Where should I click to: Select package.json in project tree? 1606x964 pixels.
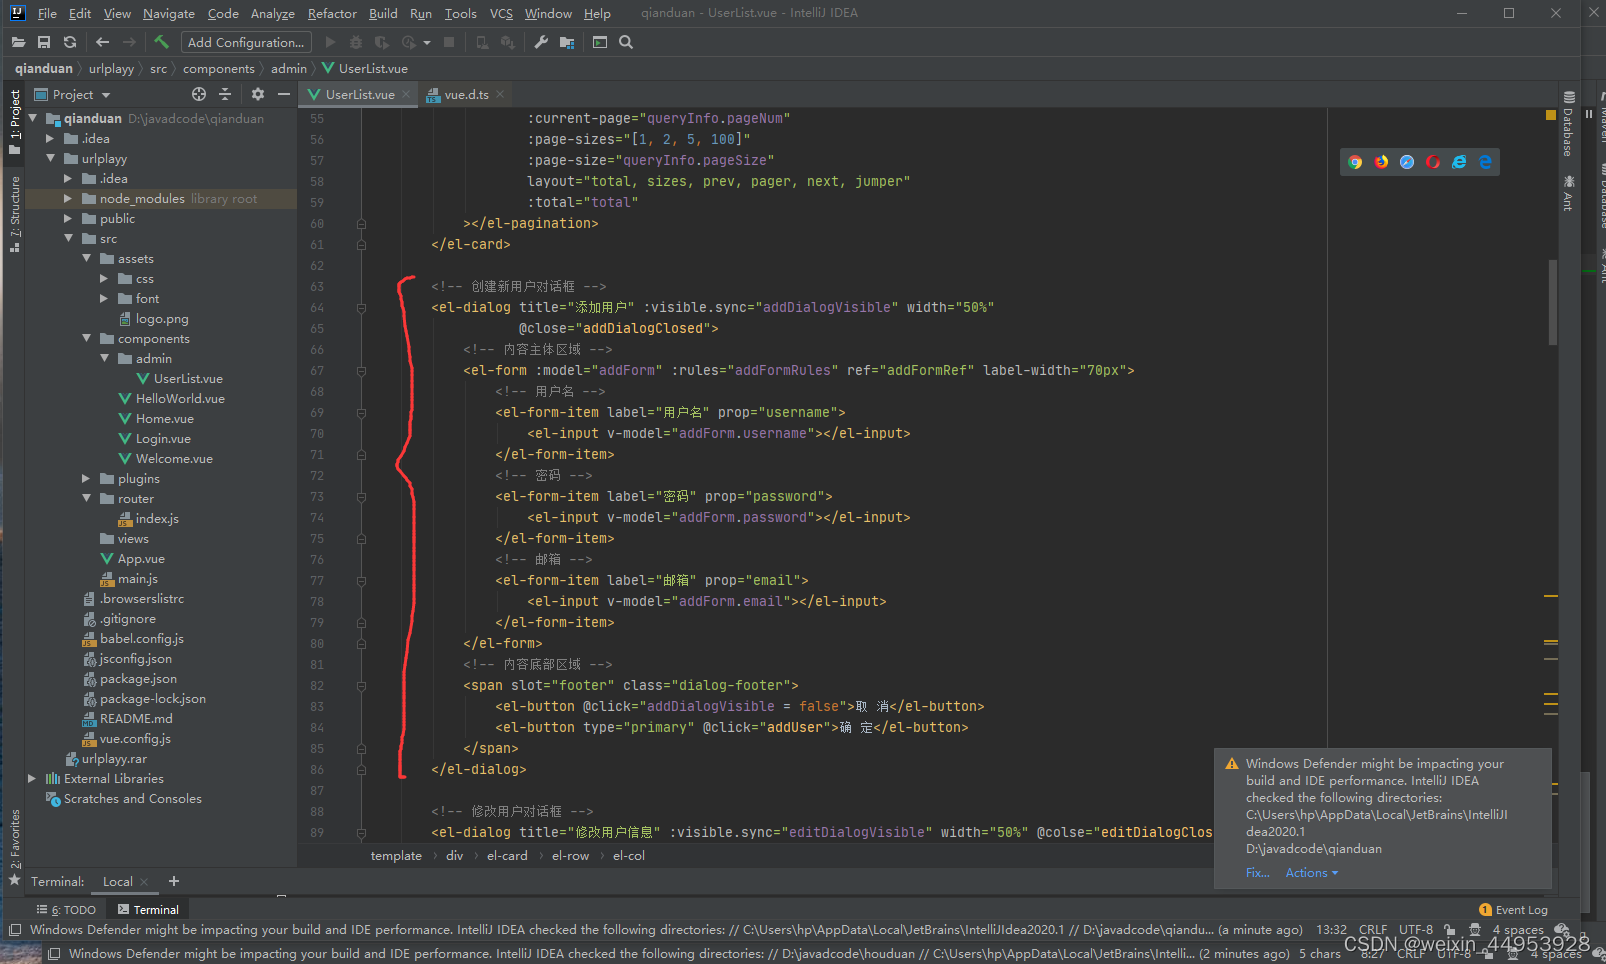[x=138, y=679]
